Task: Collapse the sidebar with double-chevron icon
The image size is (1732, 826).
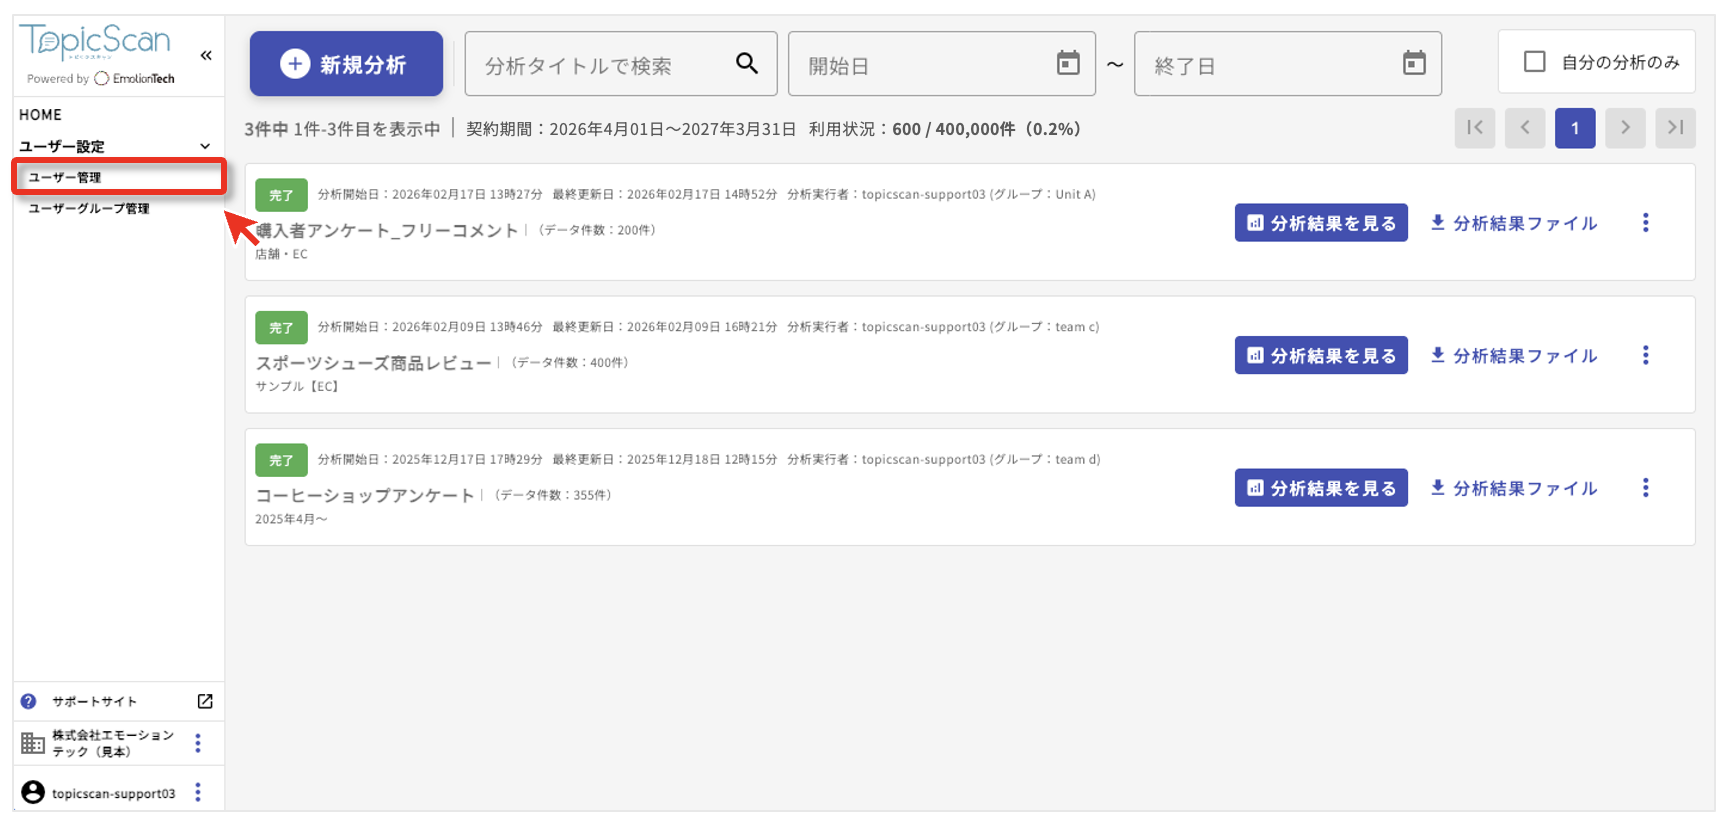Action: point(206,56)
